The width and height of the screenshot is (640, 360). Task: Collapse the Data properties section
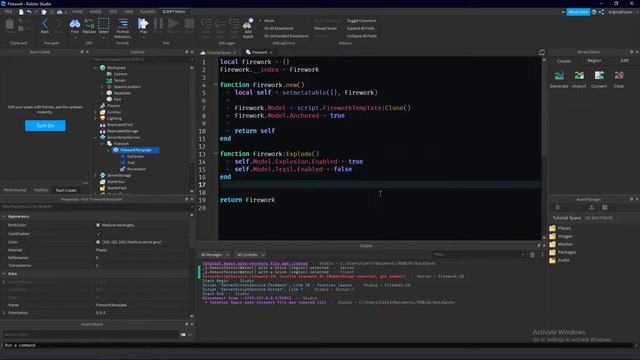click(x=4, y=273)
